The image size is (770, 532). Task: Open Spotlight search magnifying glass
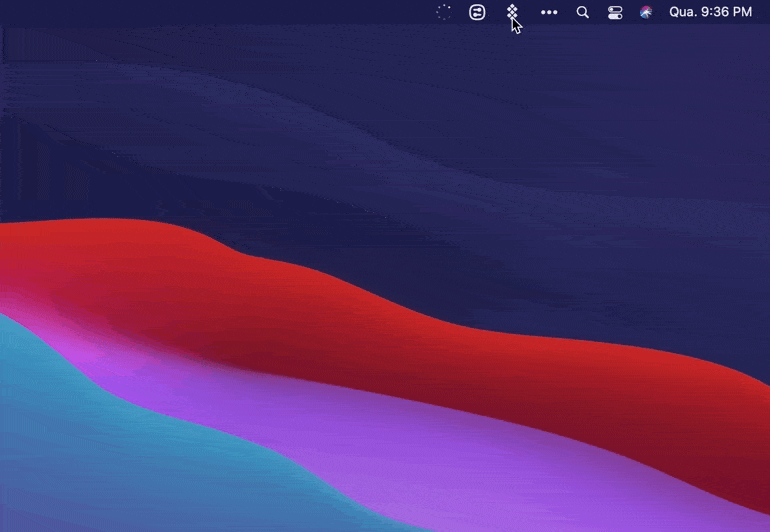click(x=582, y=12)
